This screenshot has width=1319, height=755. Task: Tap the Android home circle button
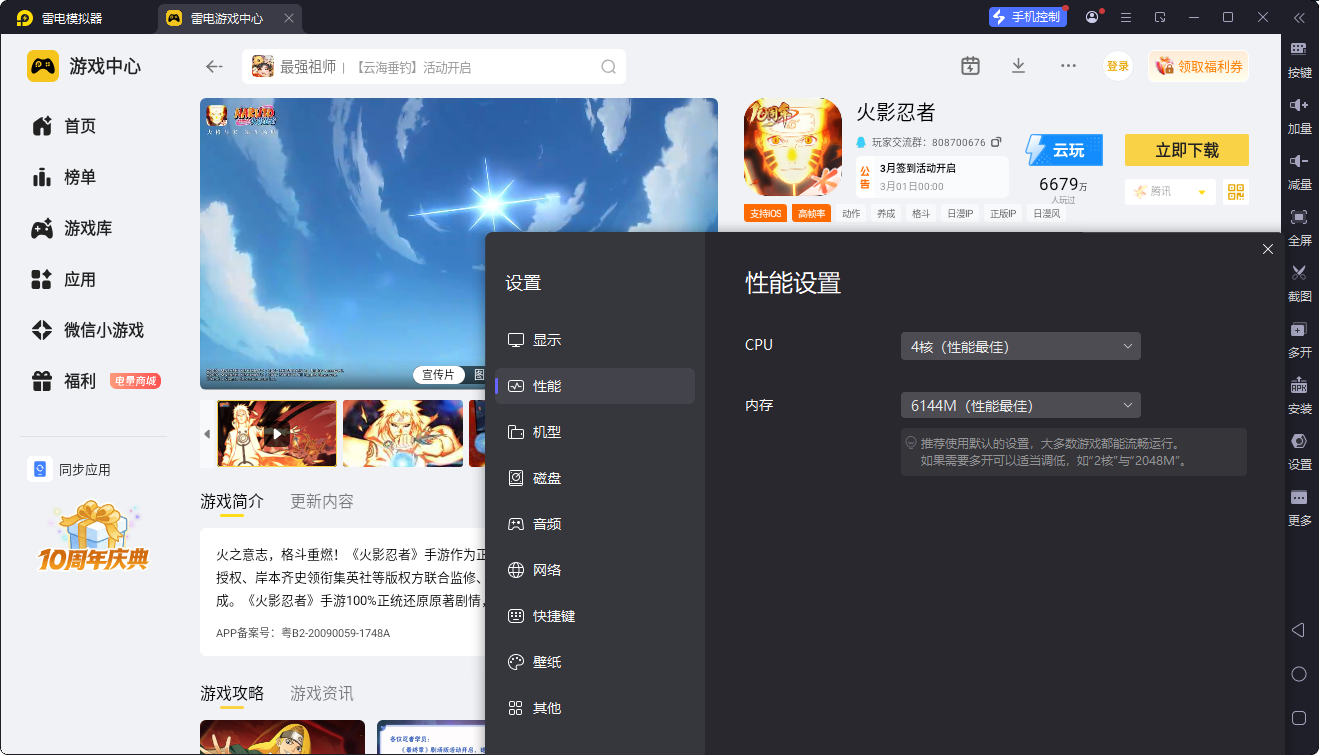1299,674
